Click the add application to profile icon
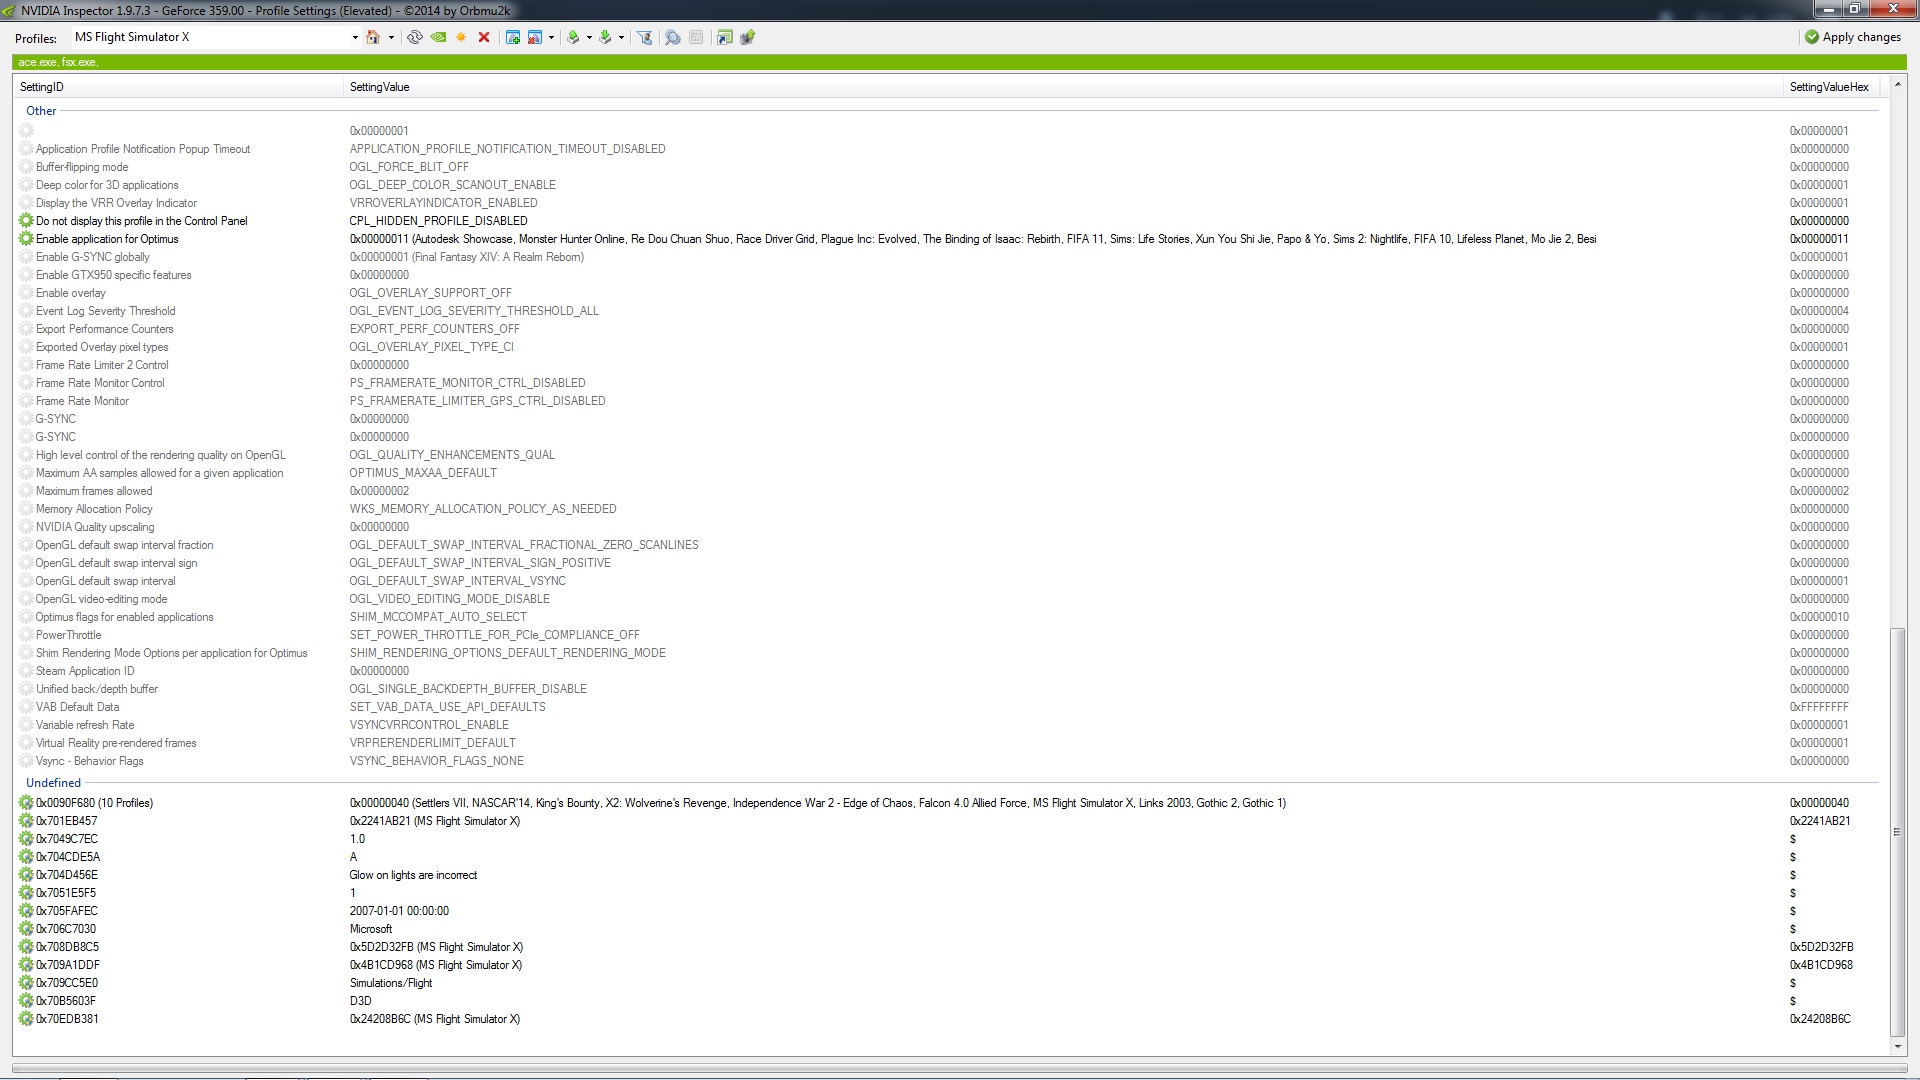The image size is (1920, 1080). tap(512, 37)
